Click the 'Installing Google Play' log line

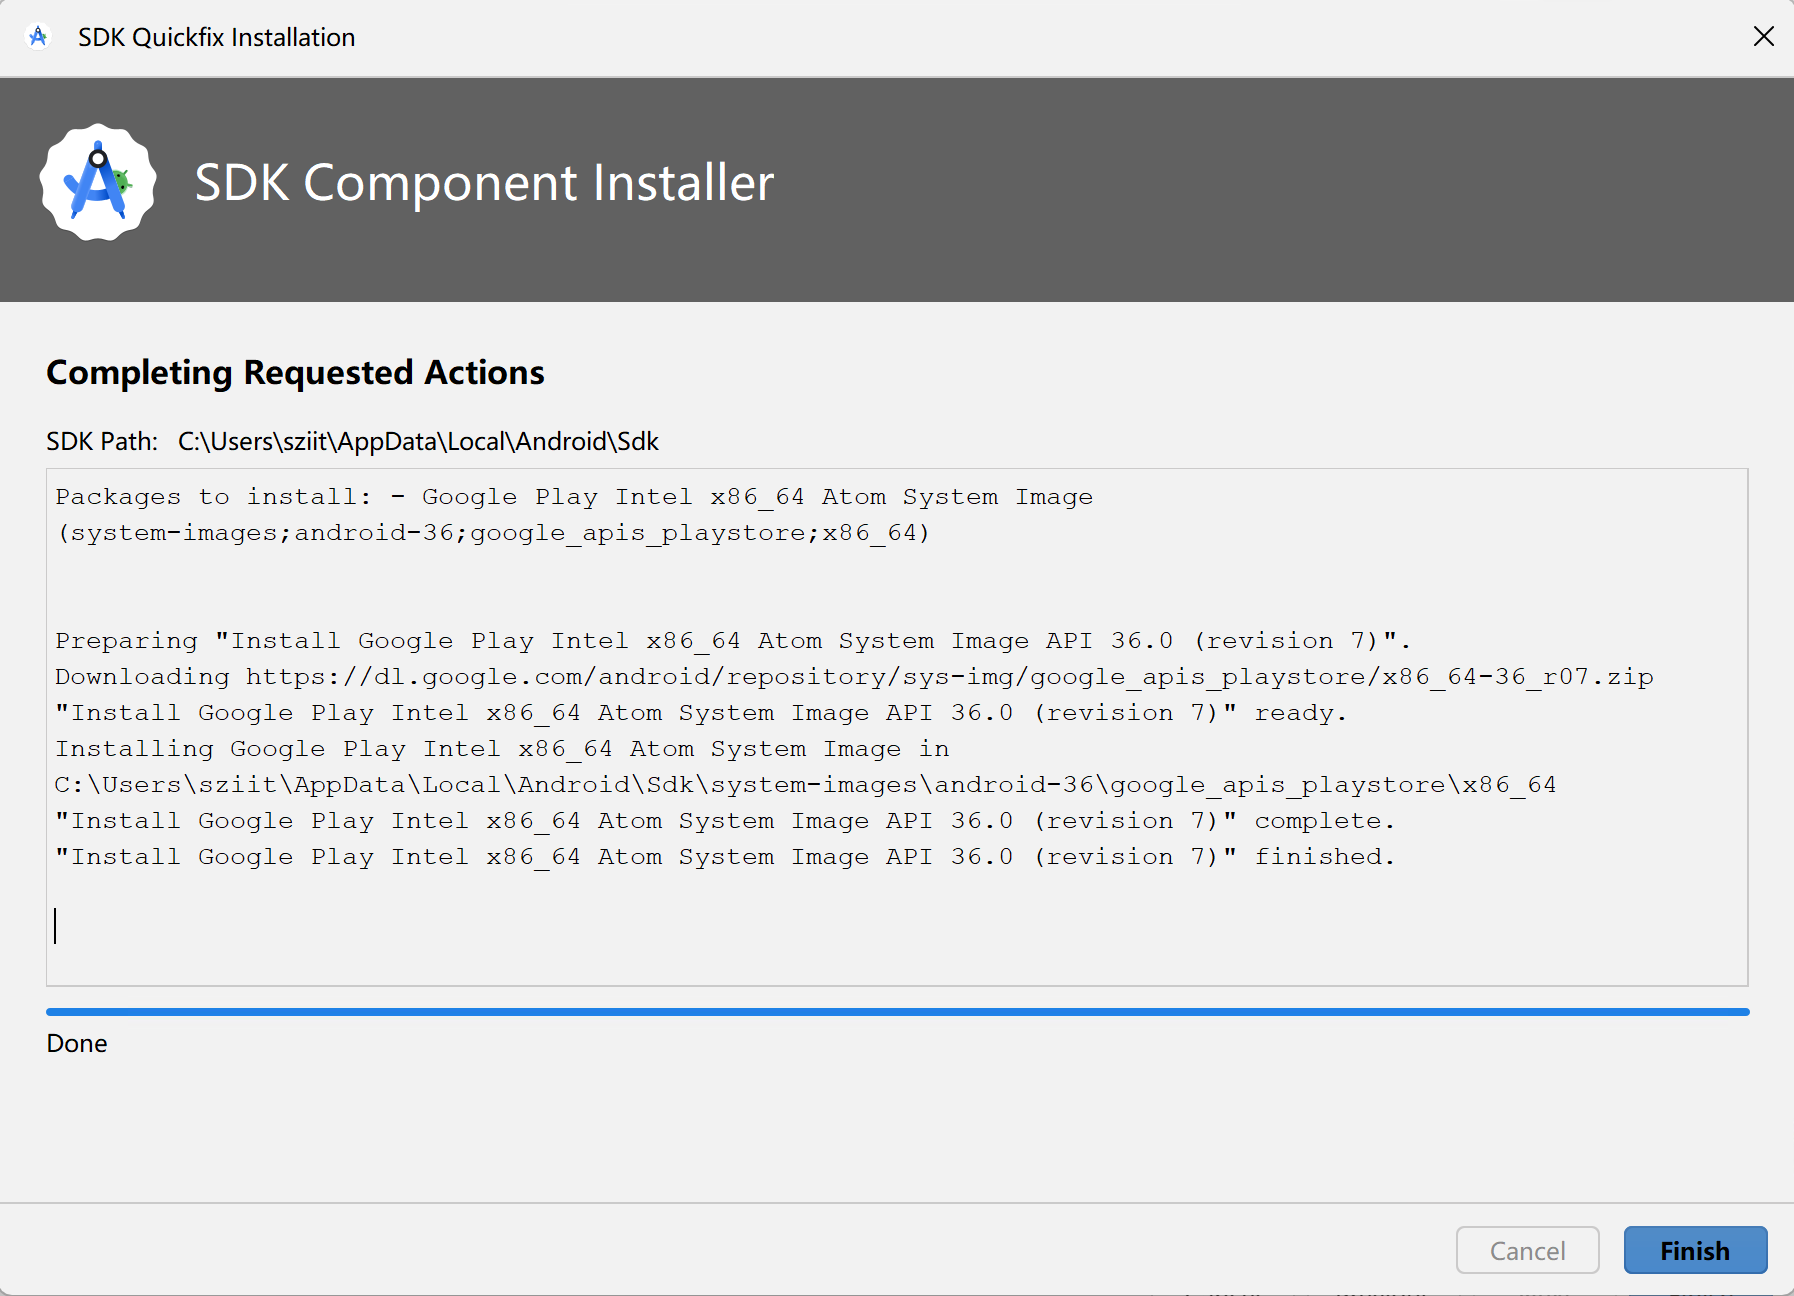click(x=502, y=749)
